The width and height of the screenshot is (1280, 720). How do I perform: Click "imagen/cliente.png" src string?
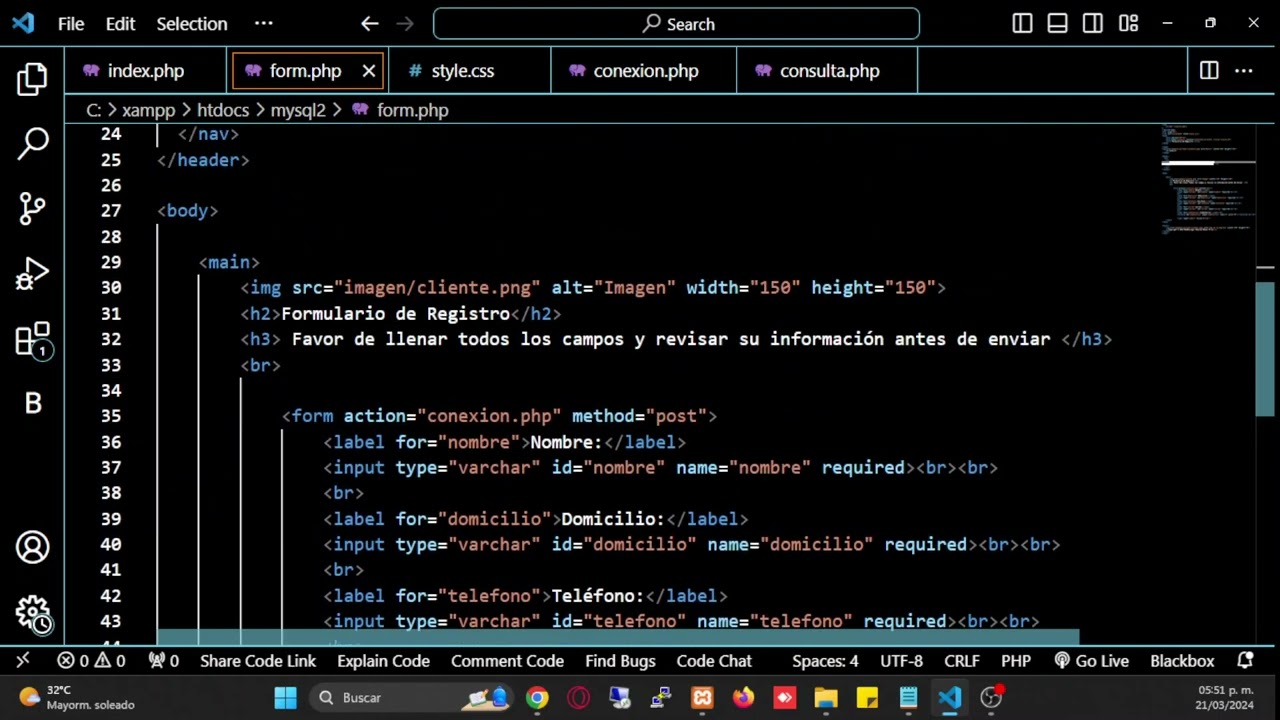pos(437,288)
